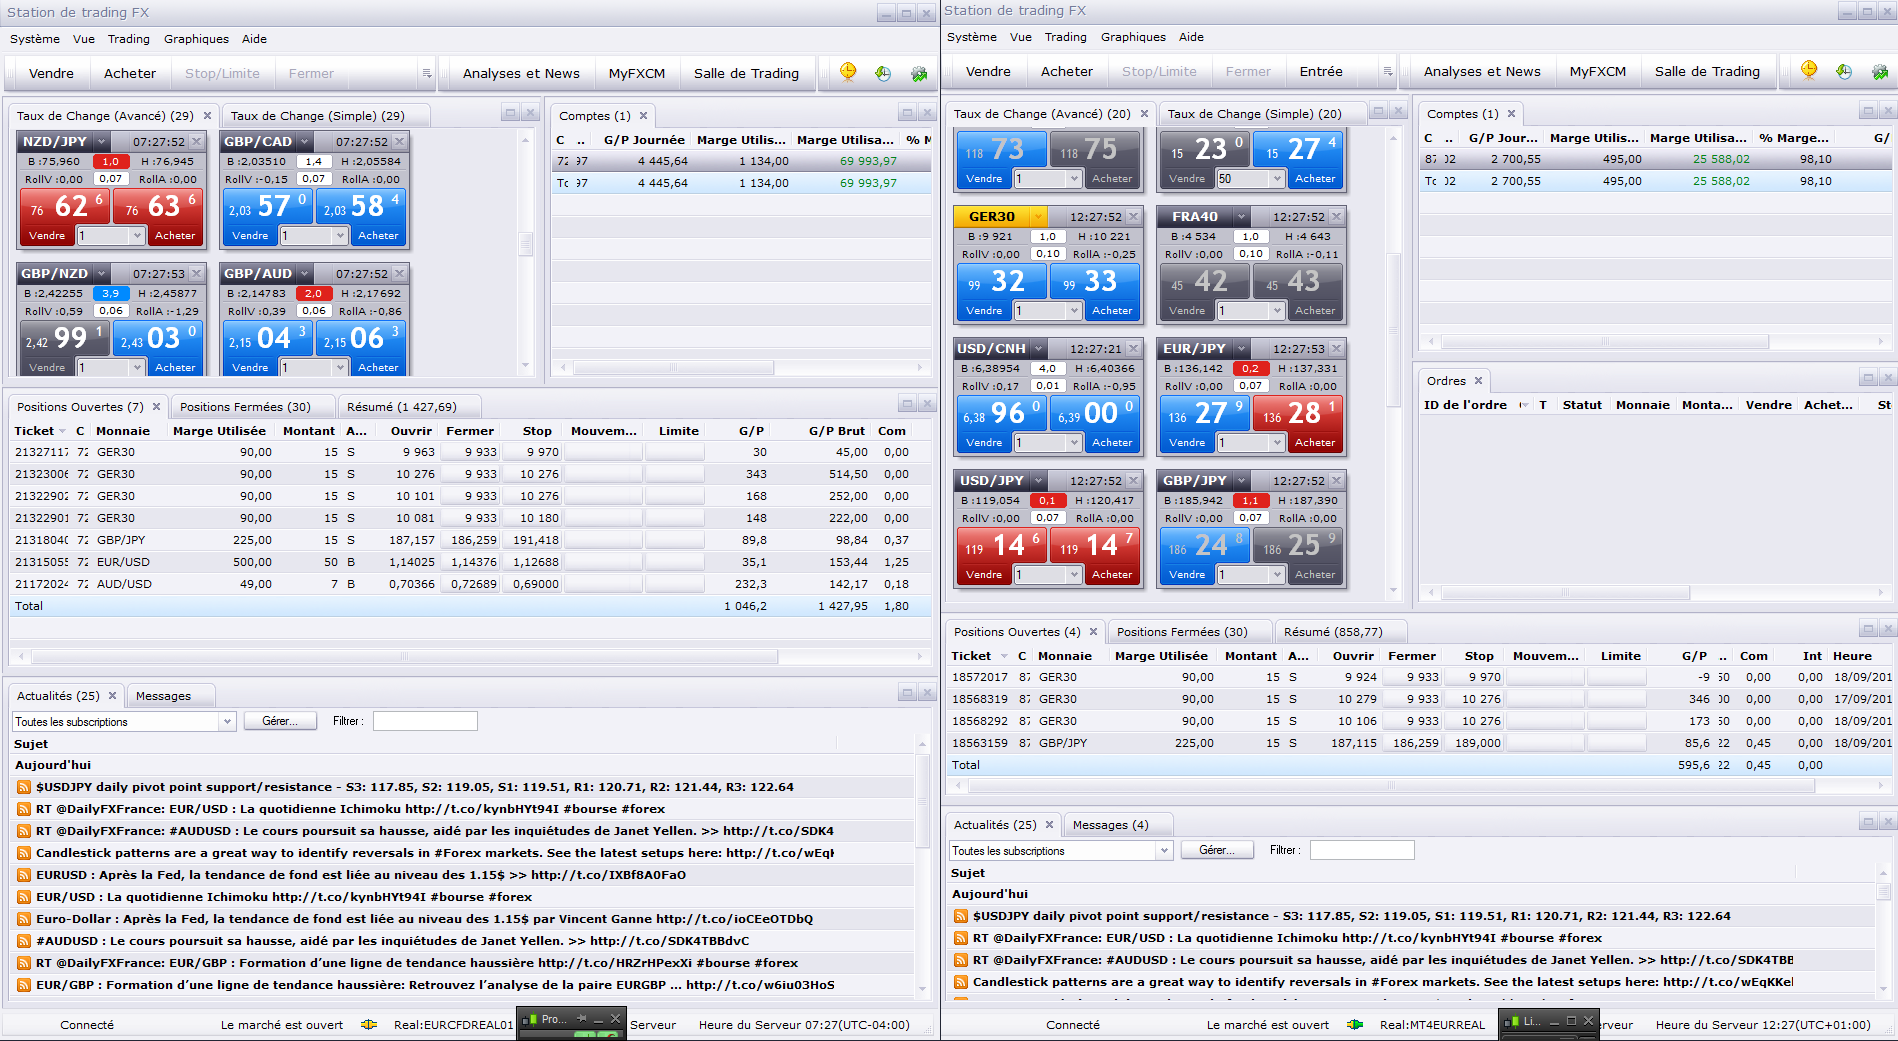Click the gear with green arrow icon in left toolbar
1898x1041 pixels.
coord(919,73)
